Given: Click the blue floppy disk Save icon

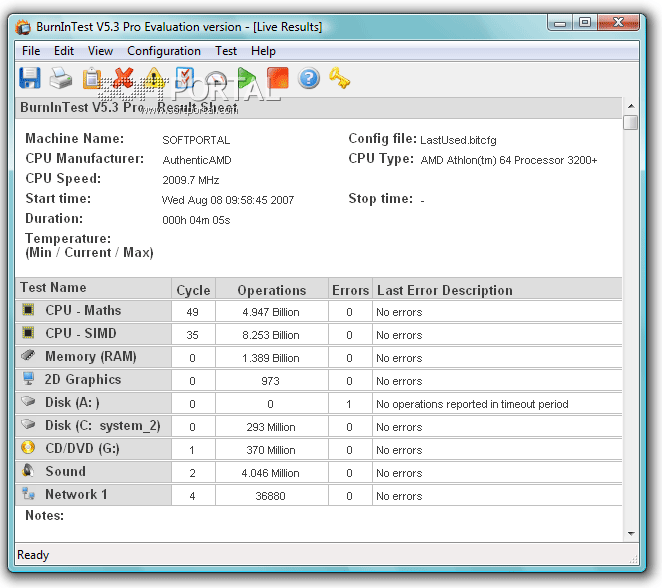Looking at the screenshot, I should click(30, 78).
